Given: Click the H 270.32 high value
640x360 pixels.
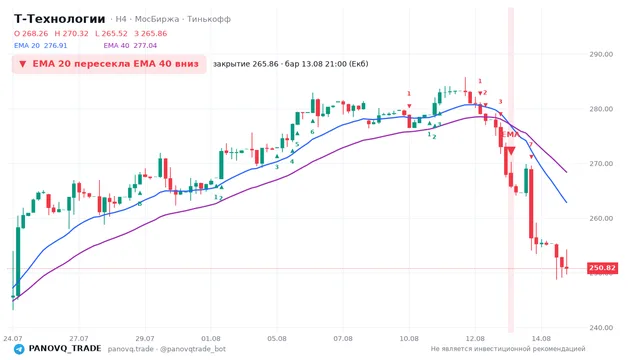Looking at the screenshot, I should (71, 33).
